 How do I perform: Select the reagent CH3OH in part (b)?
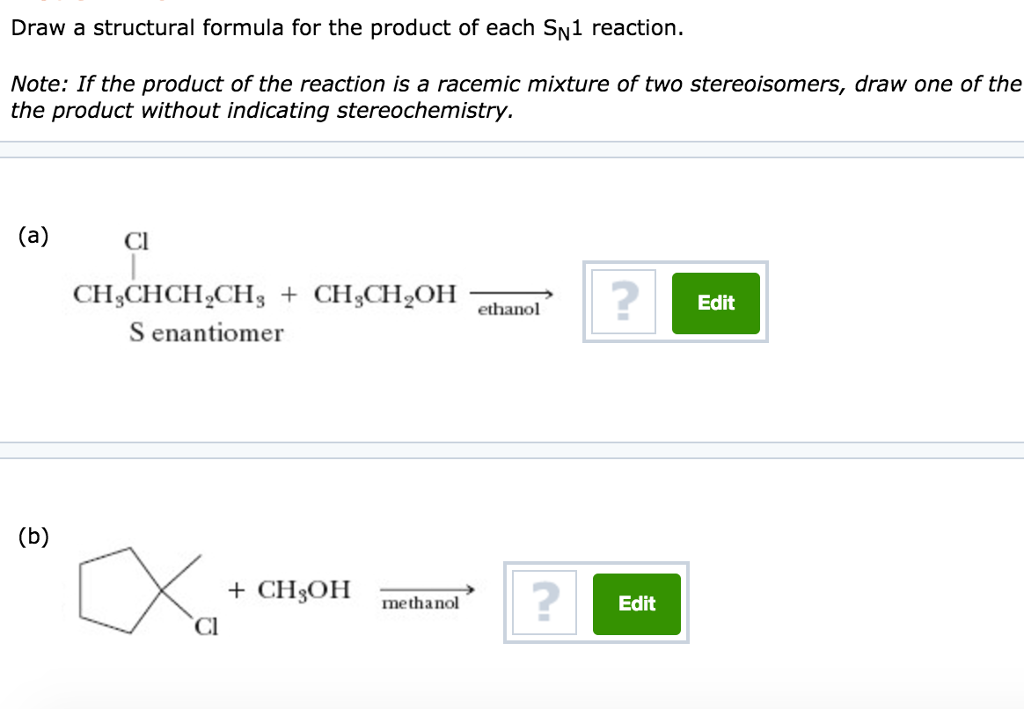coord(306,589)
